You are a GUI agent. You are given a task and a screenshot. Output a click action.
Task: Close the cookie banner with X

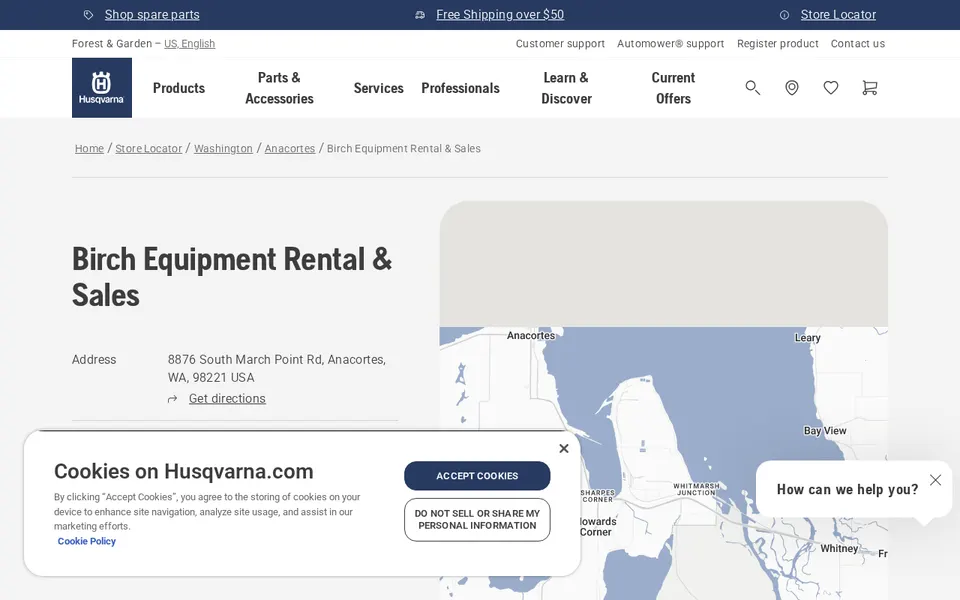(x=564, y=449)
